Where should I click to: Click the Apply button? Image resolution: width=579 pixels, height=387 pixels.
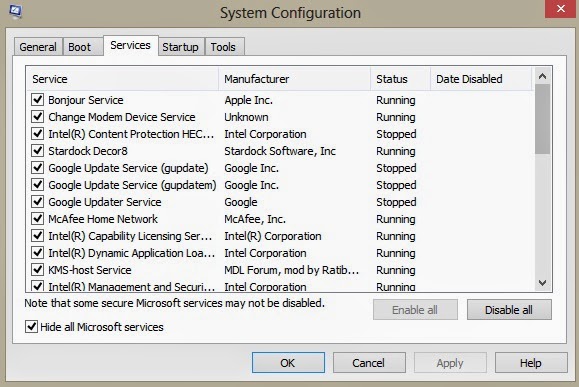(450, 363)
